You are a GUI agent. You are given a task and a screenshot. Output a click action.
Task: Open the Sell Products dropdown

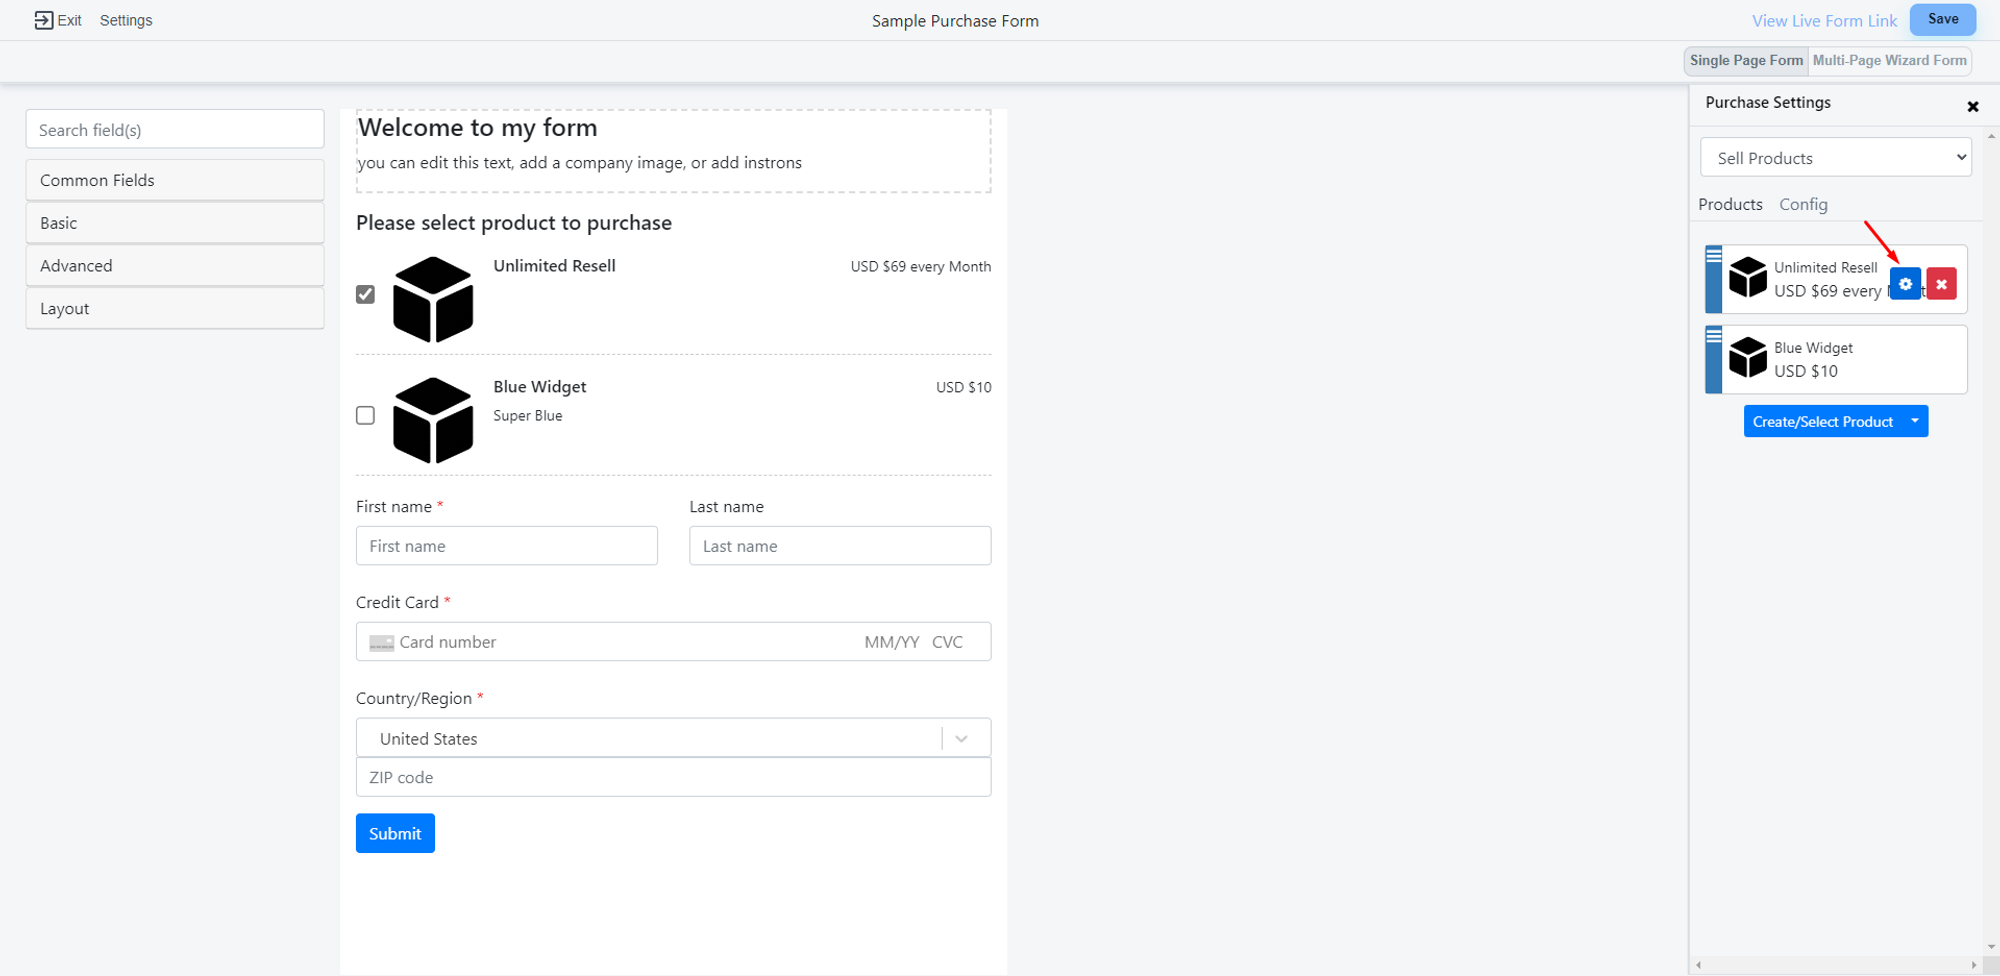pyautogui.click(x=1835, y=158)
